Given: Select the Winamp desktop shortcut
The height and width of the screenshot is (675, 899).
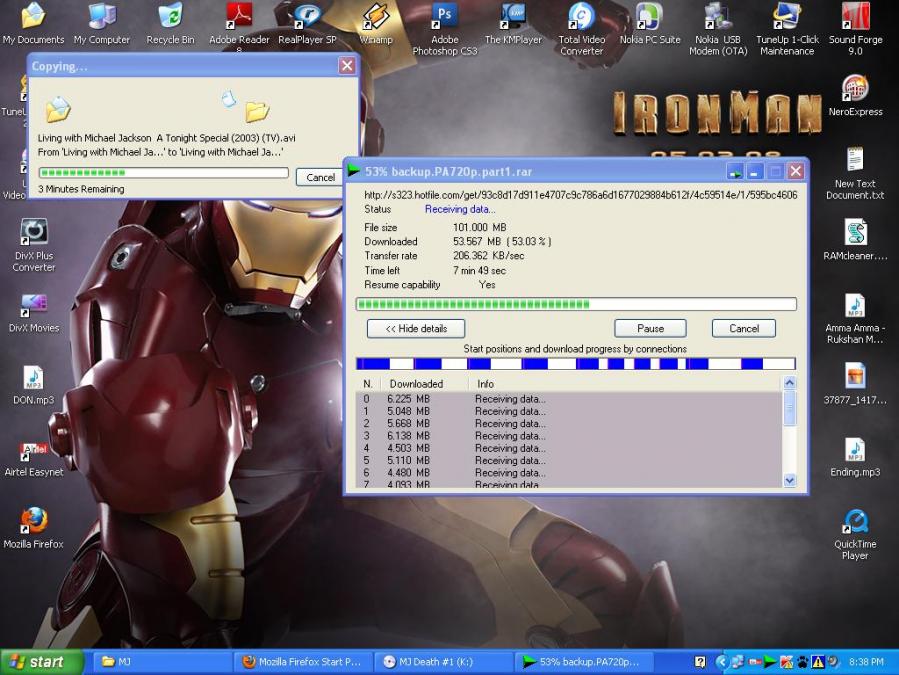Looking at the screenshot, I should pyautogui.click(x=376, y=24).
